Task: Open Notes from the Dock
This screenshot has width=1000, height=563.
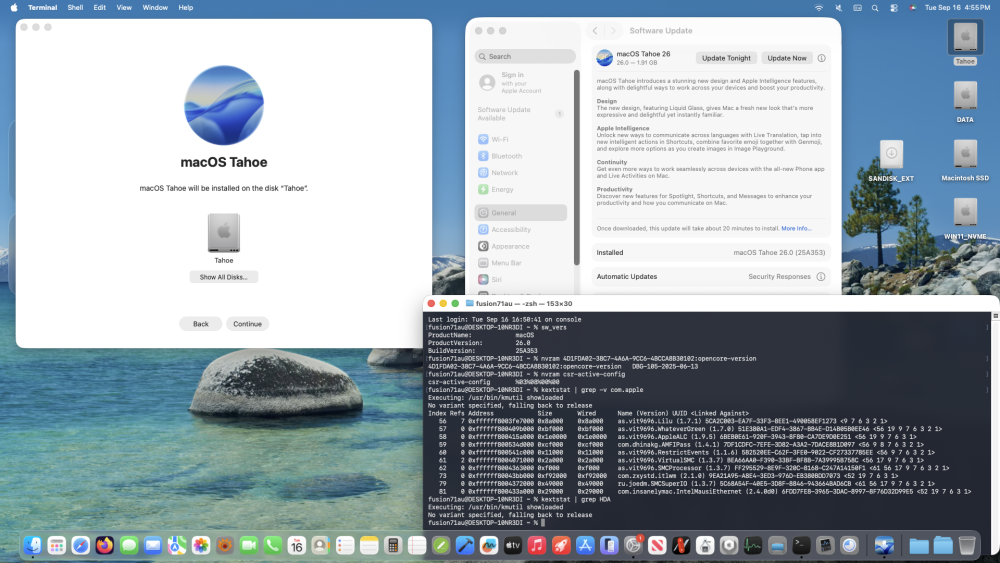Action: click(369, 545)
